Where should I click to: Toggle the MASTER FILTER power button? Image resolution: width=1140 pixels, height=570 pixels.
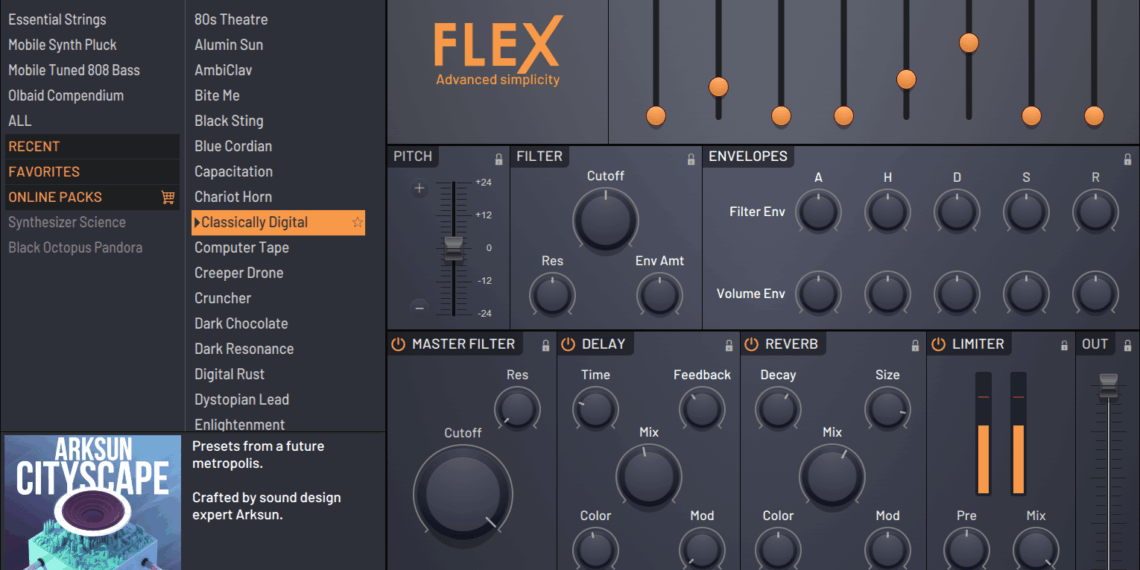(x=398, y=345)
